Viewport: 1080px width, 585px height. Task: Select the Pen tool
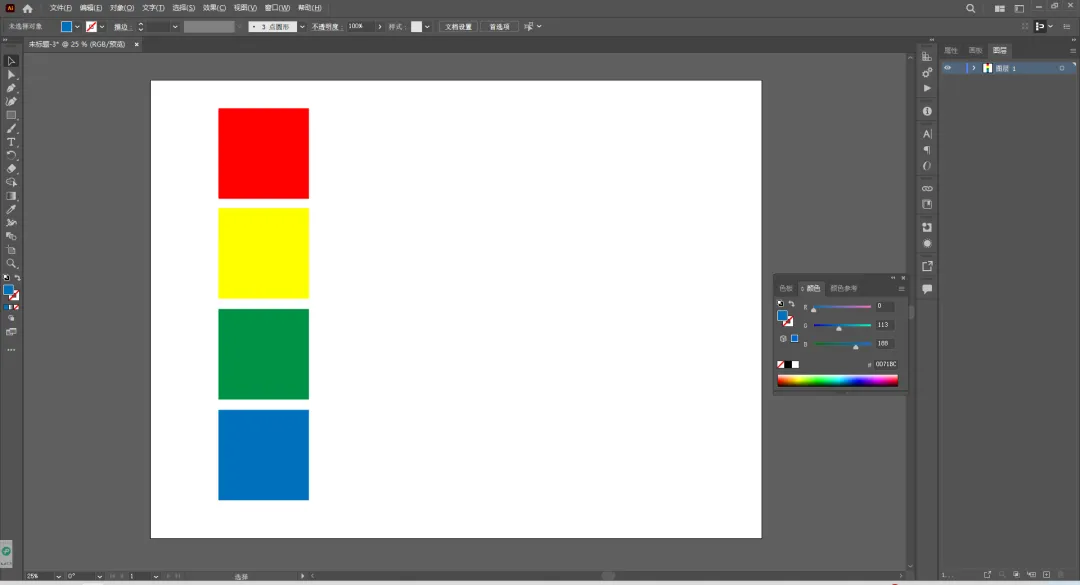[x=11, y=88]
